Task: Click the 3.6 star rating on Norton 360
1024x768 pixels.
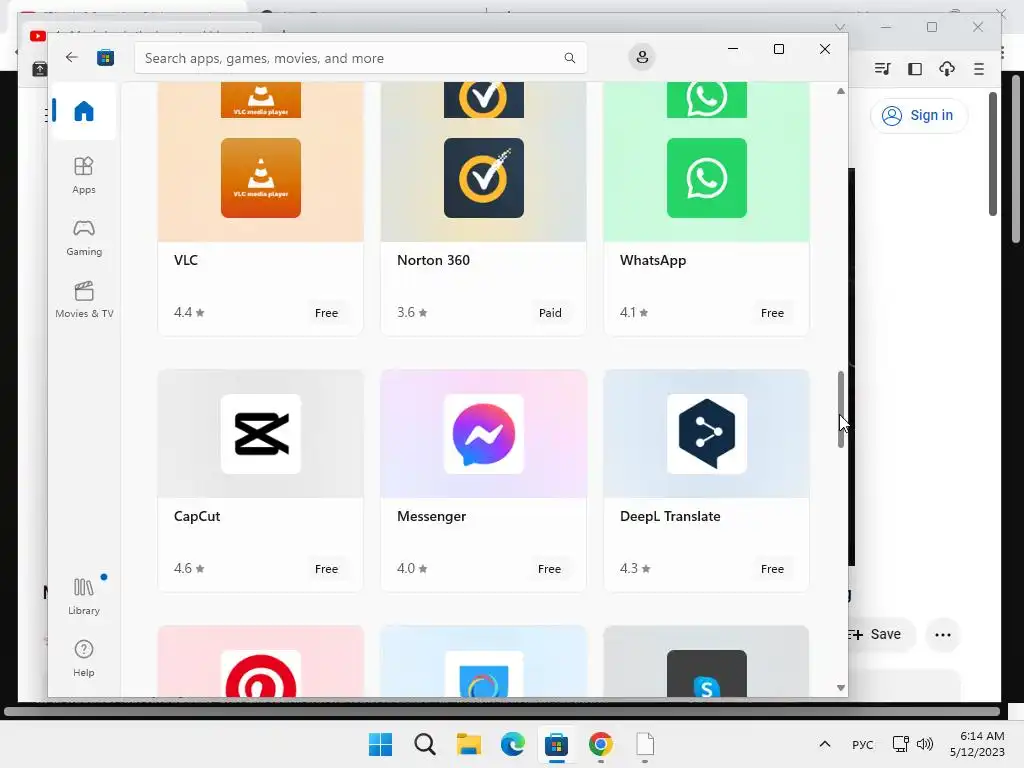Action: click(x=412, y=312)
